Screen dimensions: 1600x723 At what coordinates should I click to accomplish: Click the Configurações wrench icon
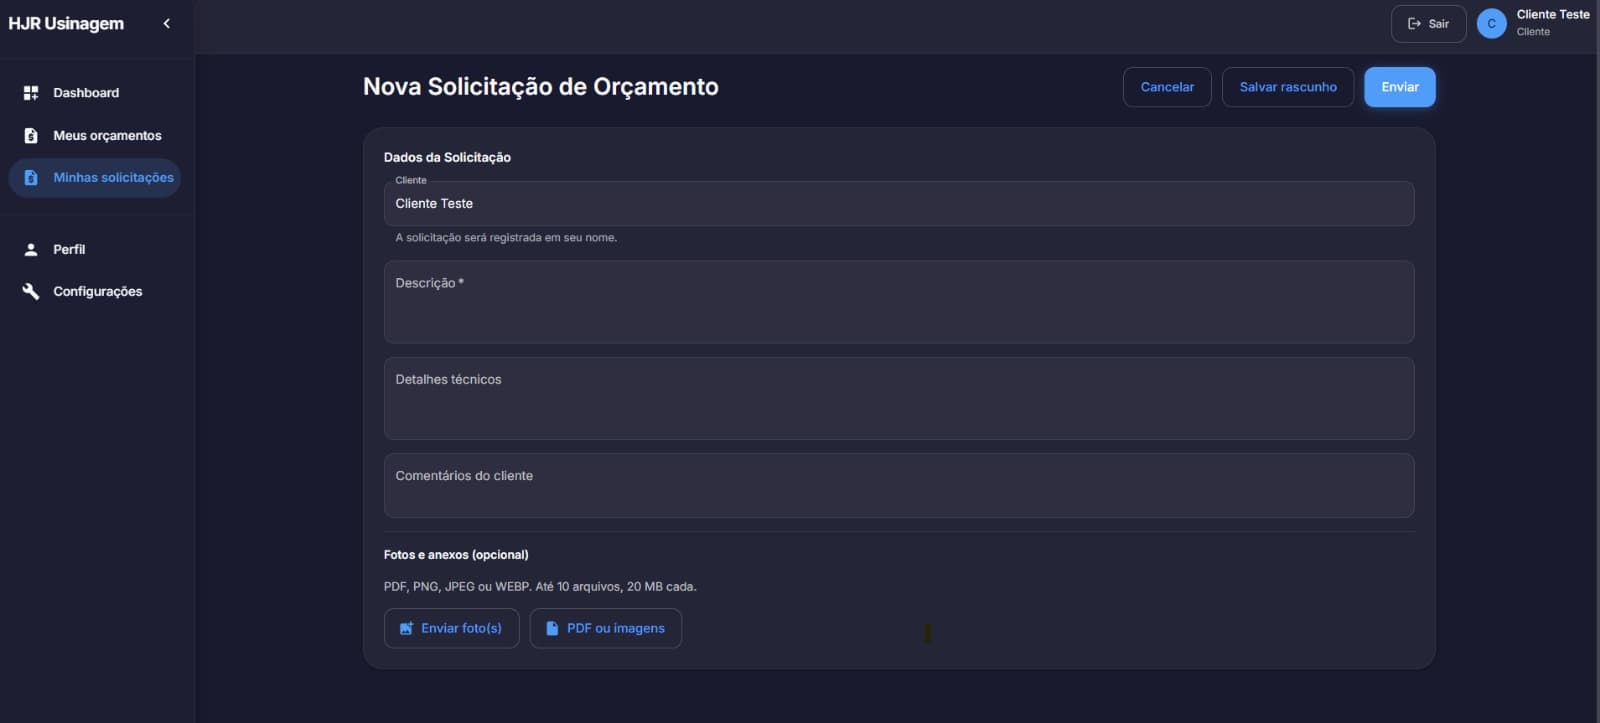(x=31, y=292)
